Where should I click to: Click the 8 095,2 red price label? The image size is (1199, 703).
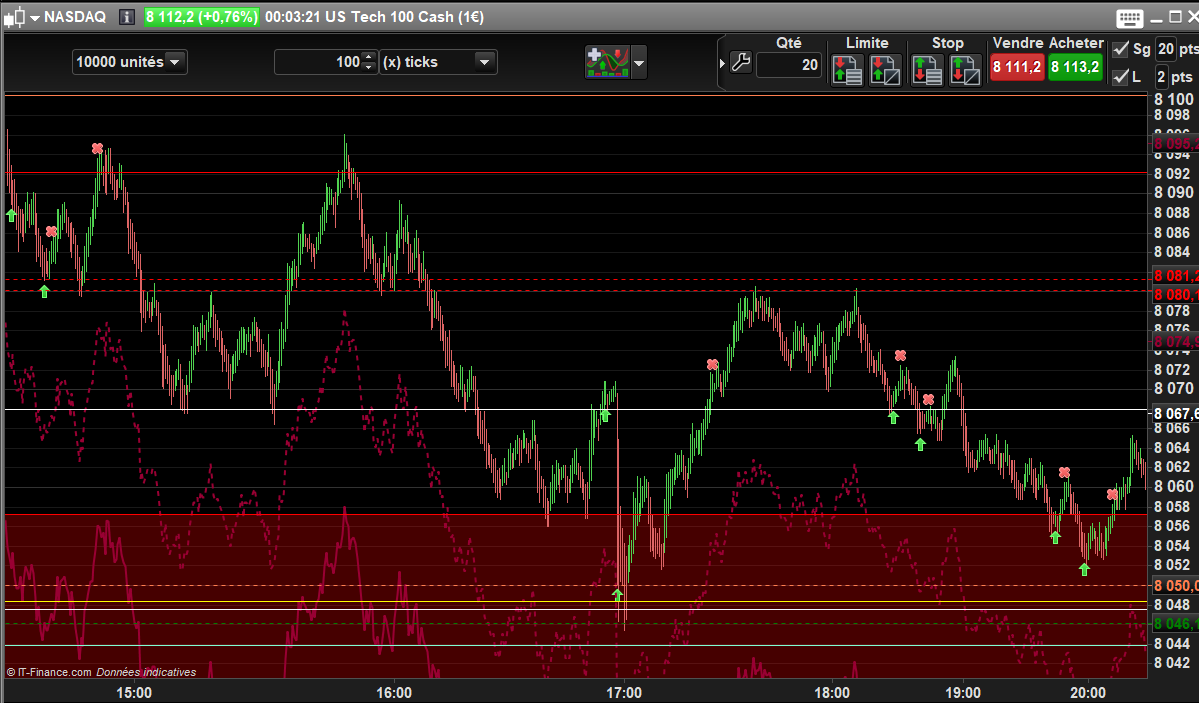[1175, 143]
